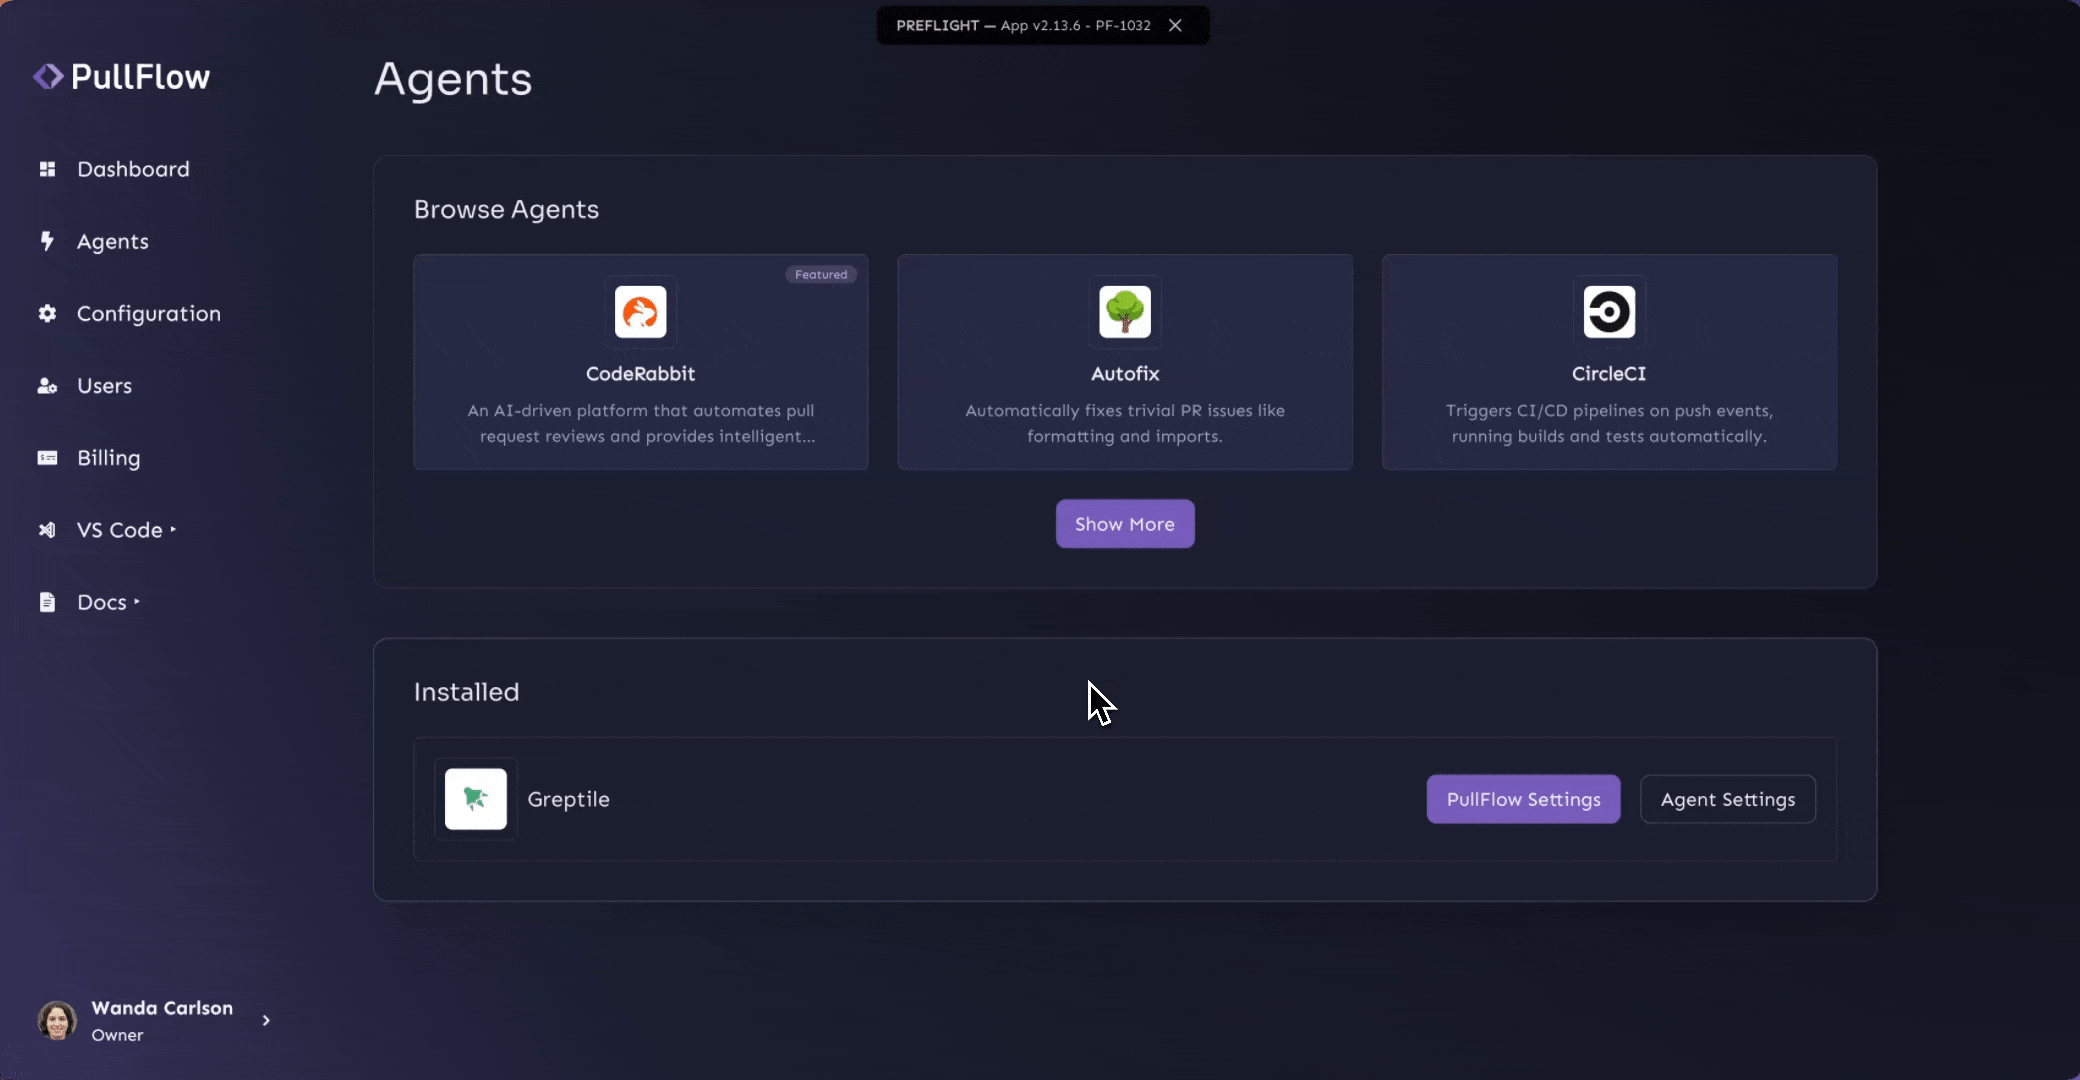This screenshot has height=1080, width=2080.
Task: Click the Wanda Carlson name
Action: [x=162, y=1008]
